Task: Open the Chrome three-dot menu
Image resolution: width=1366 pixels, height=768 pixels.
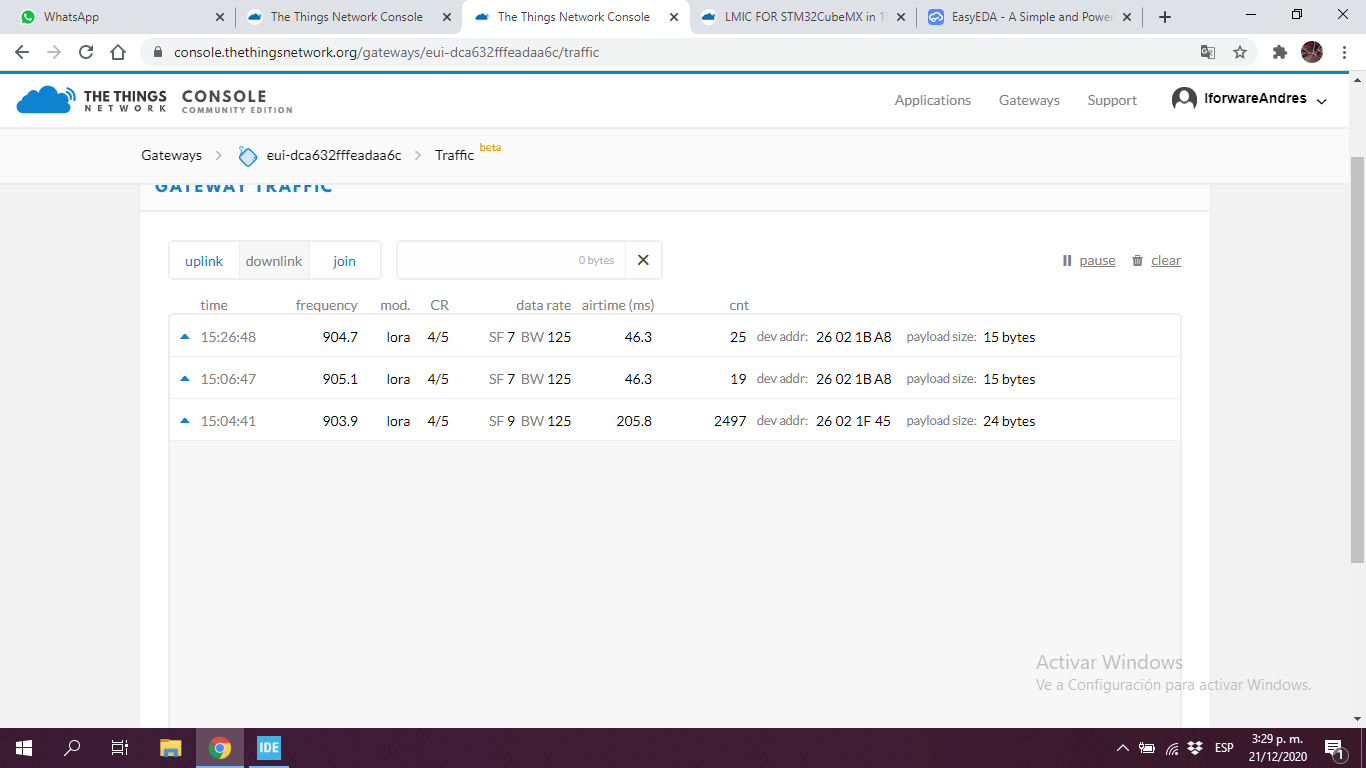Action: pos(1344,52)
